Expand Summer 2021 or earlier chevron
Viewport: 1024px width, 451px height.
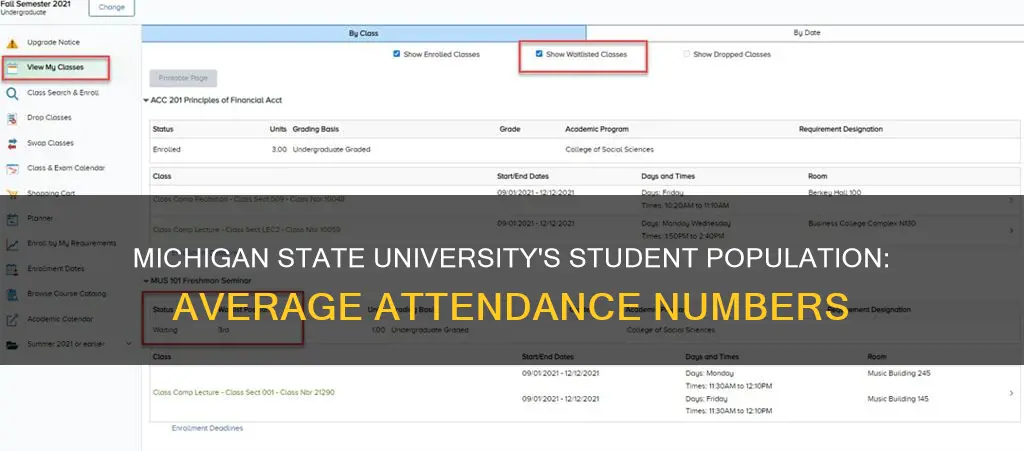[128, 343]
